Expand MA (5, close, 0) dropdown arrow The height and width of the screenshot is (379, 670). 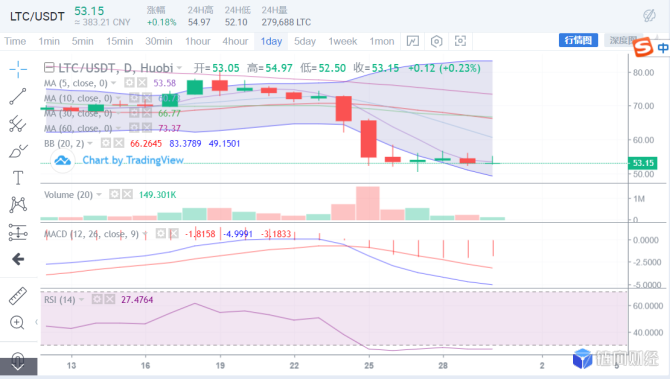(114, 83)
